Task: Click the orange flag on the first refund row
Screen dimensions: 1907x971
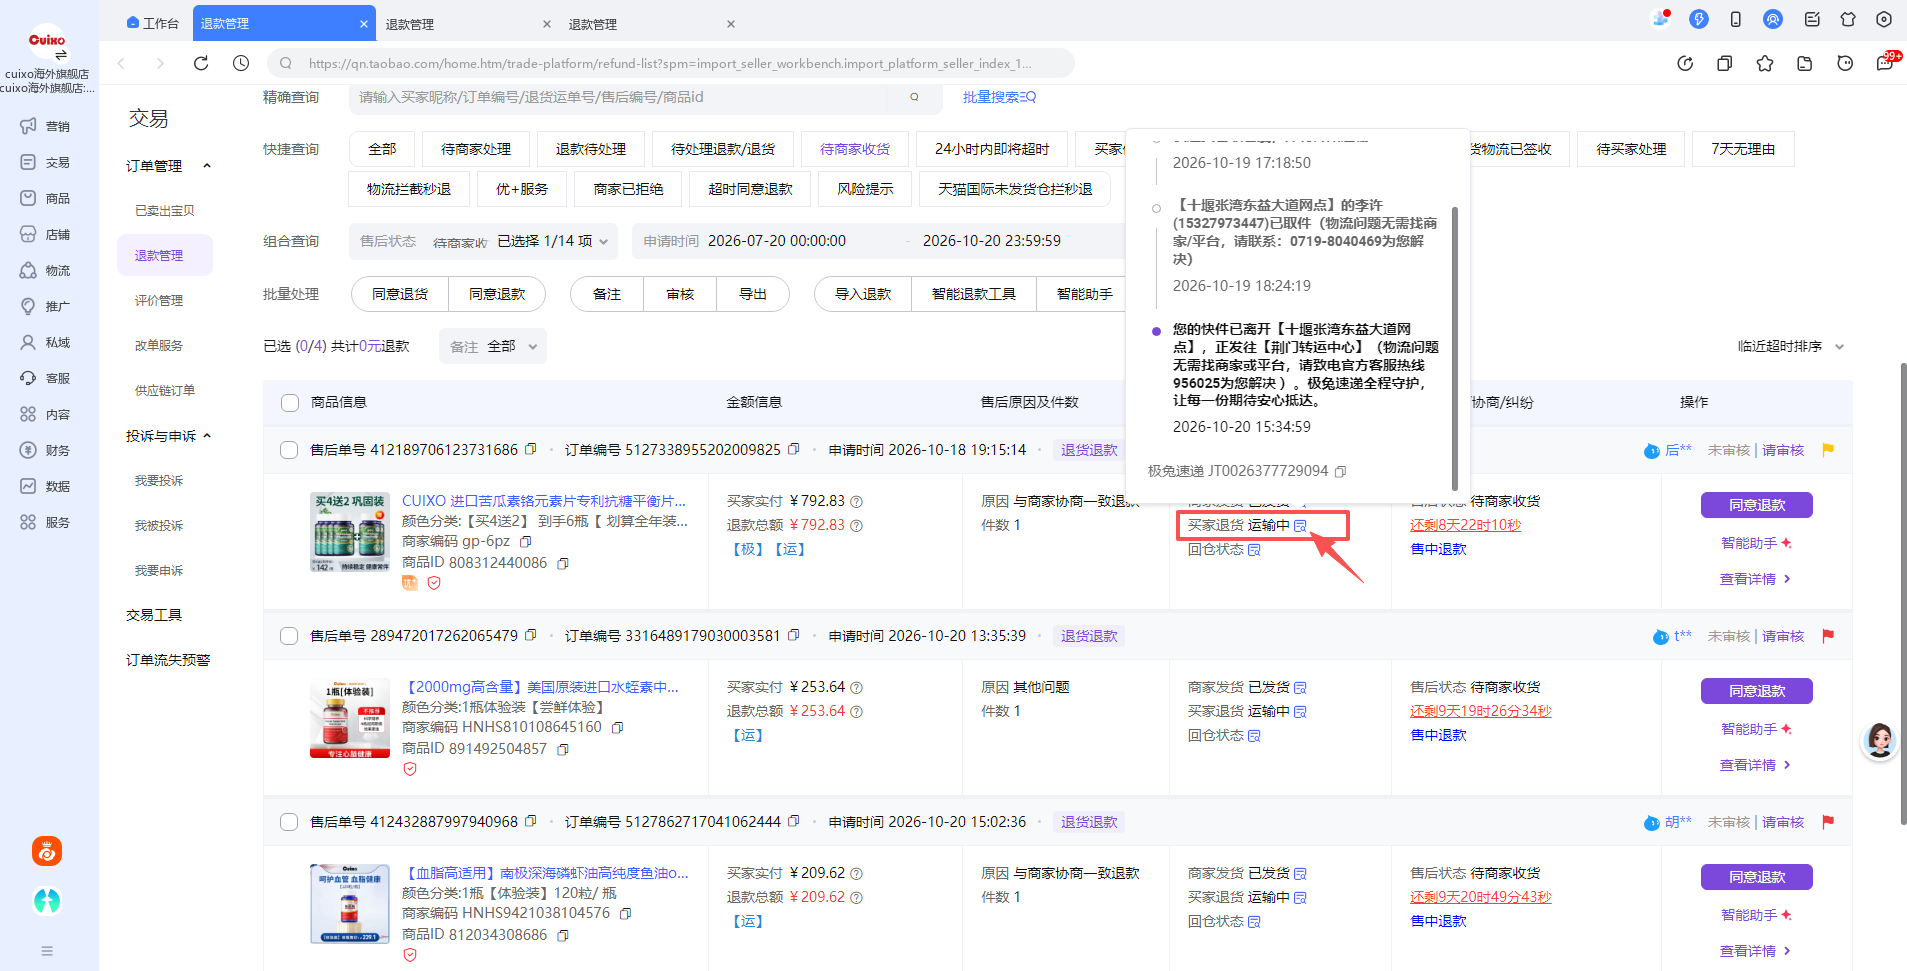Action: [1828, 450]
